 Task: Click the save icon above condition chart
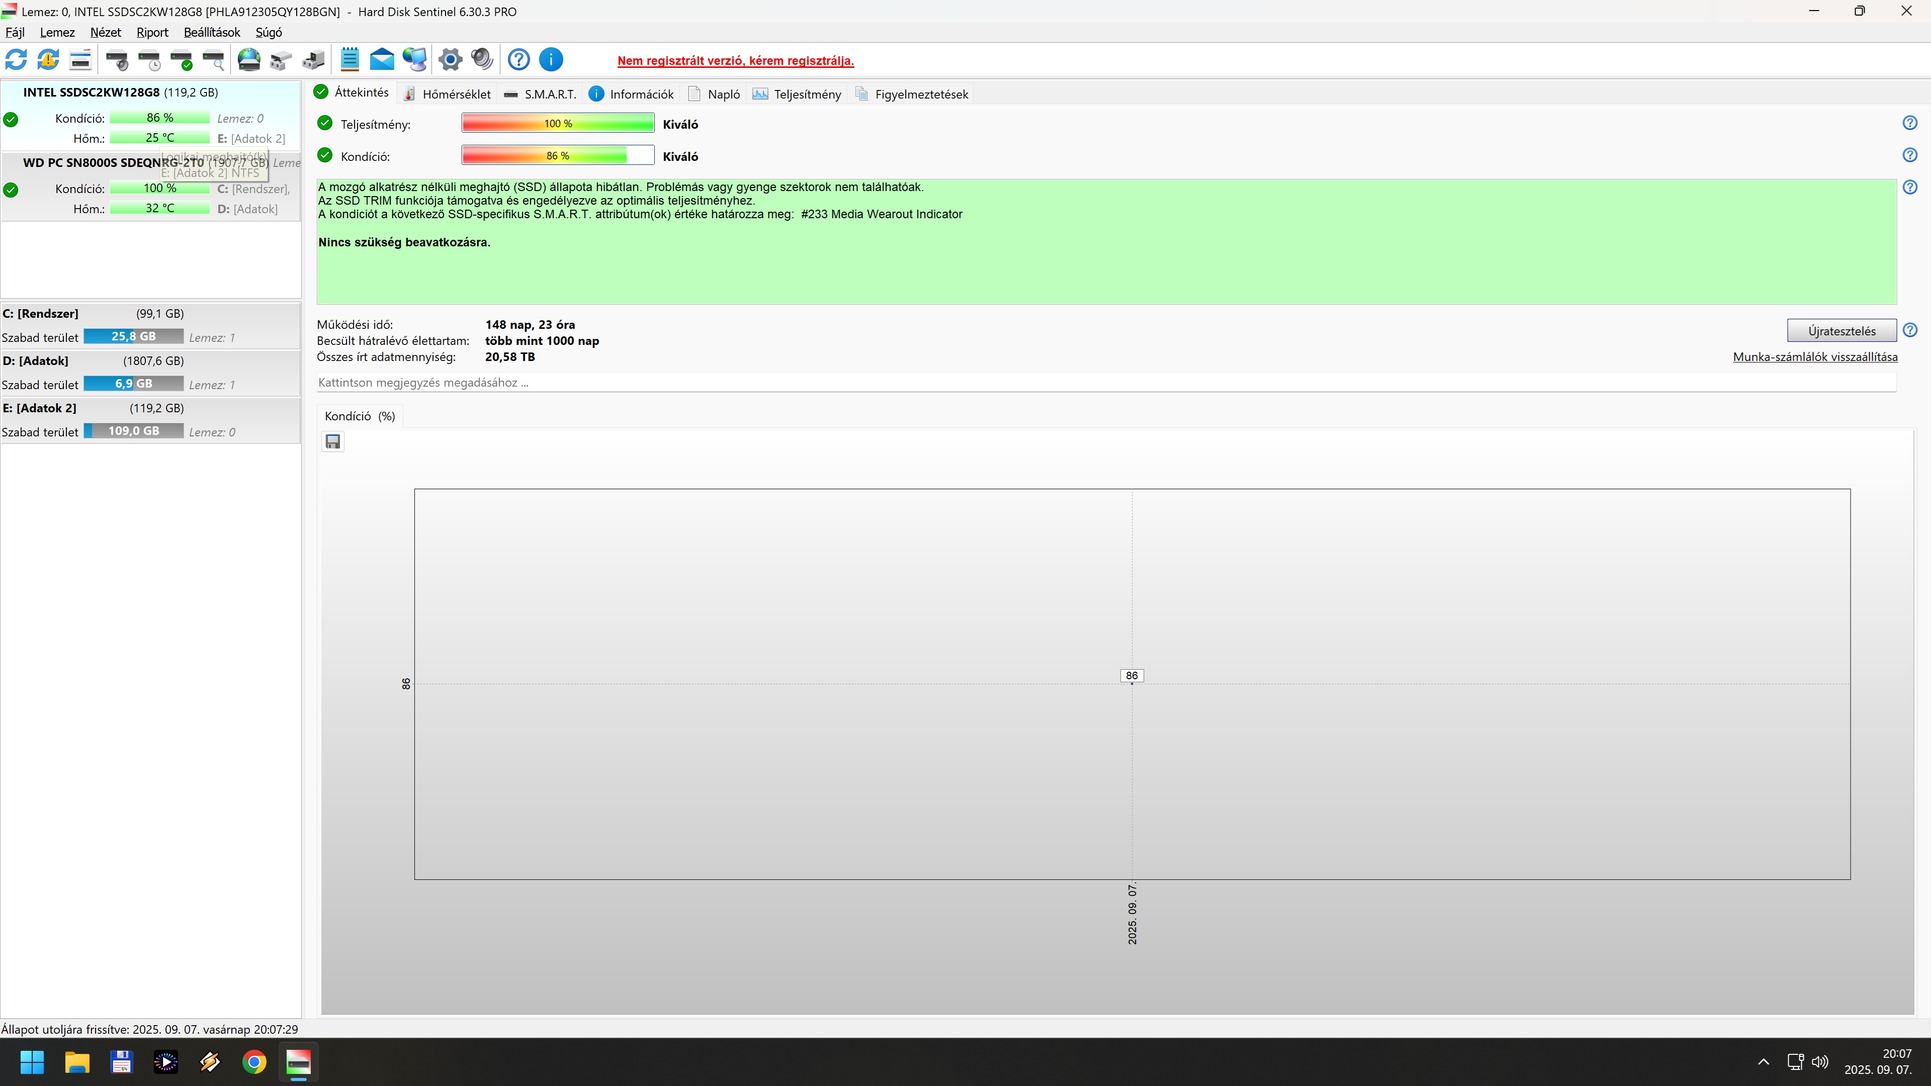333,442
